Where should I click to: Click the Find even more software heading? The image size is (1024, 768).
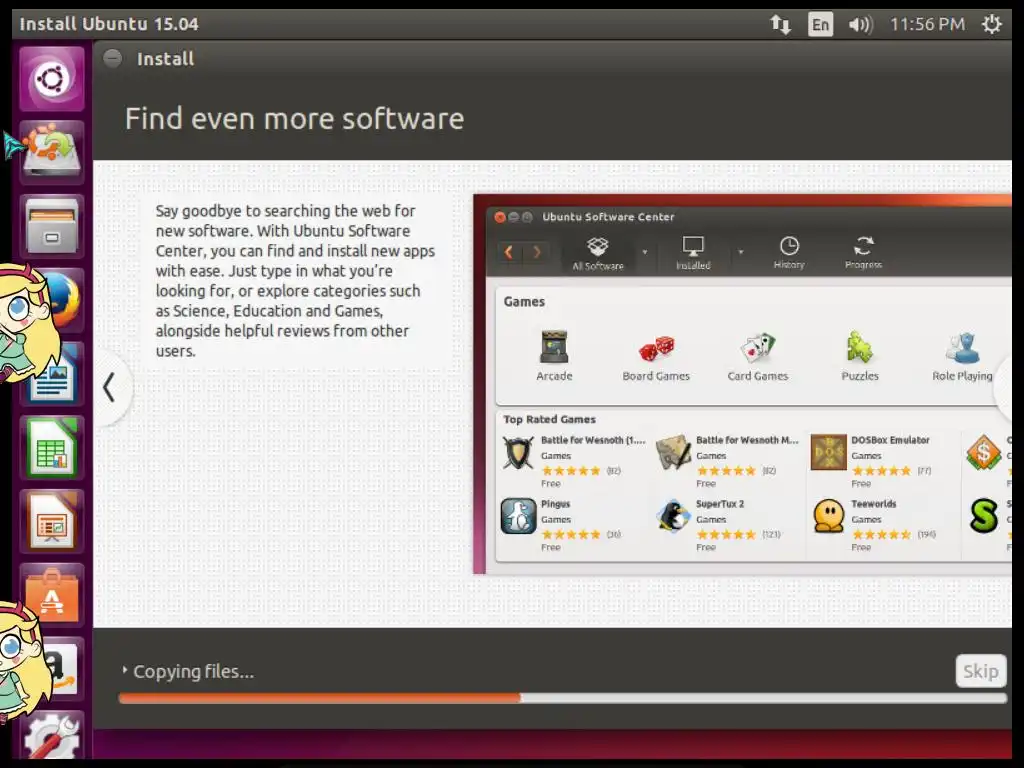[295, 119]
